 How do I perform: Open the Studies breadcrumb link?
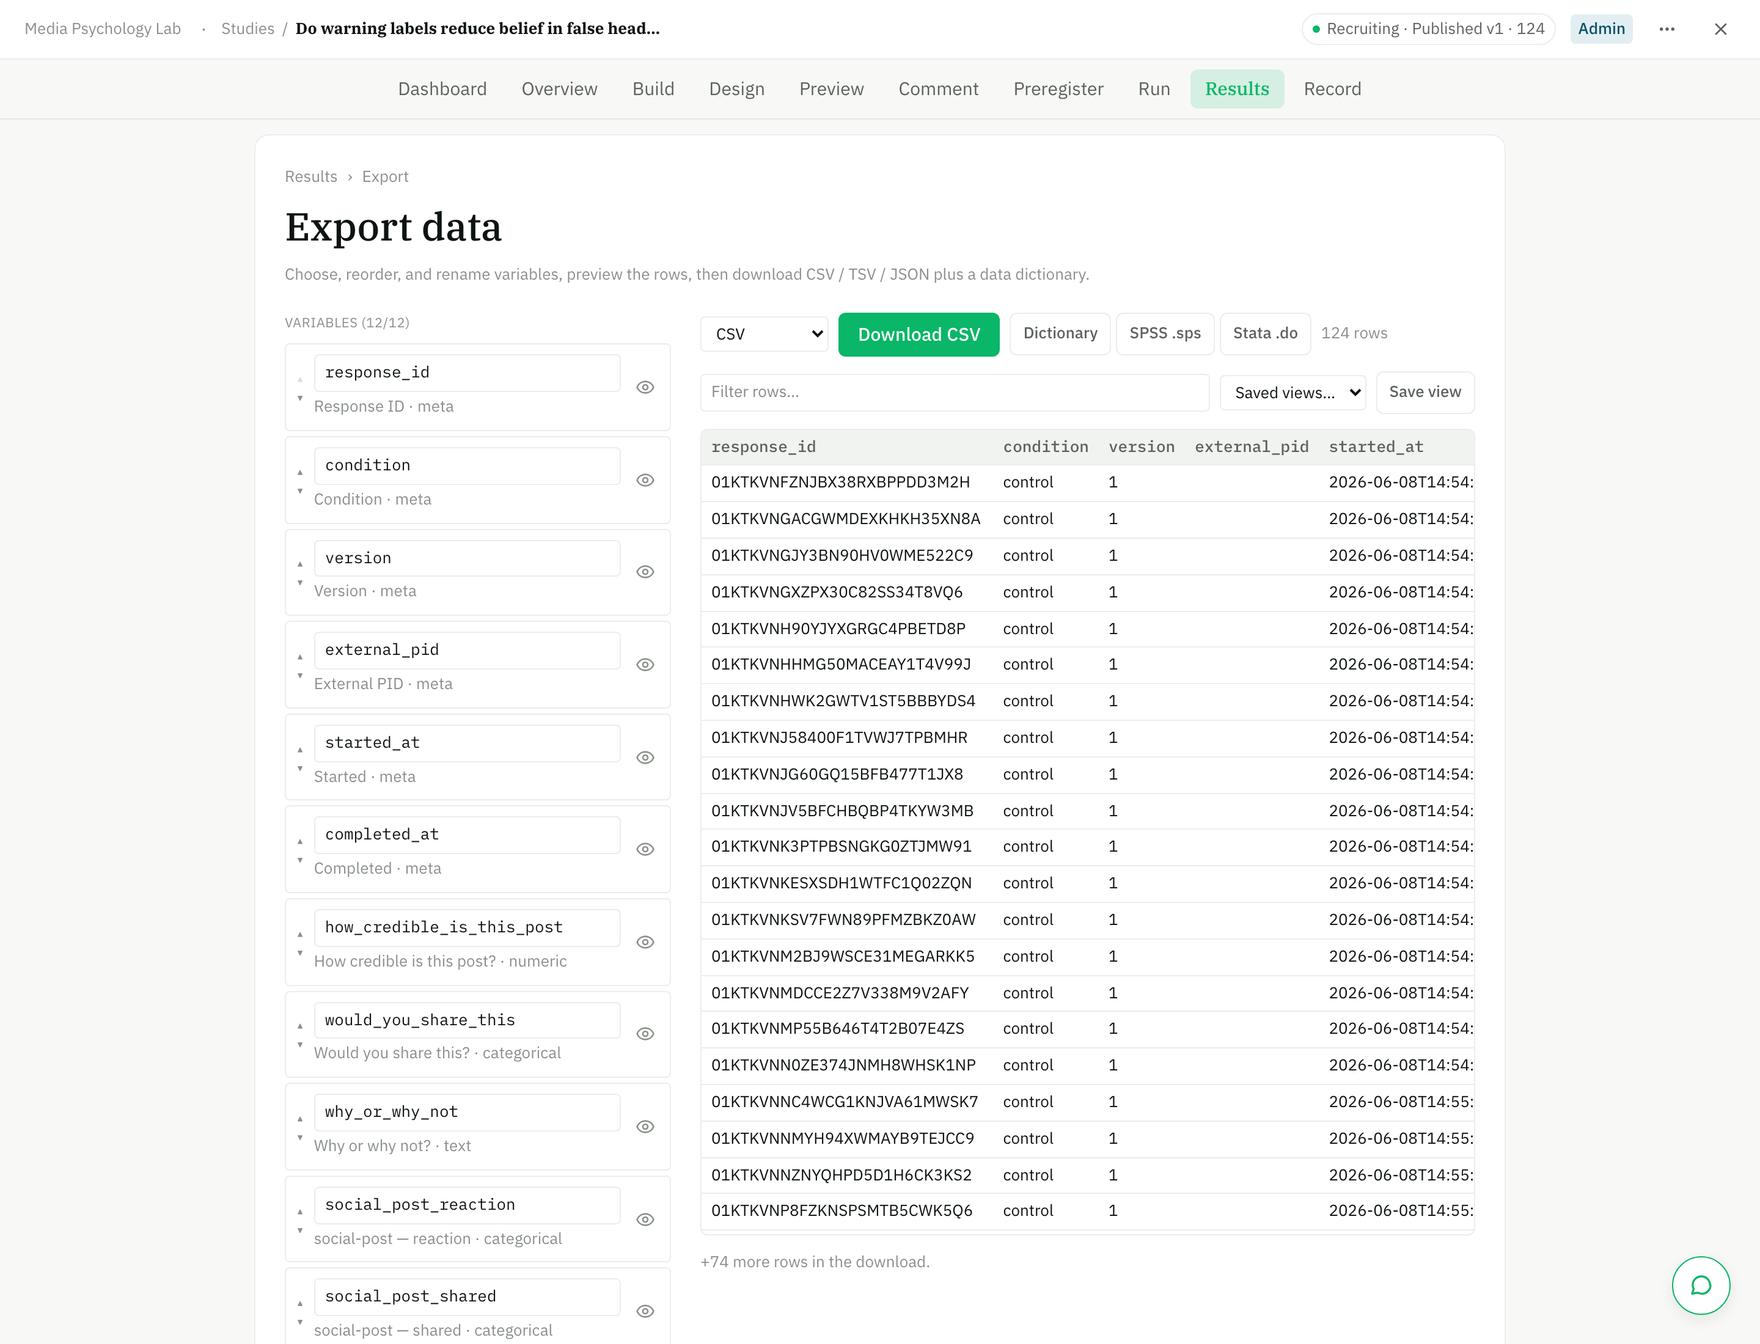pyautogui.click(x=248, y=29)
